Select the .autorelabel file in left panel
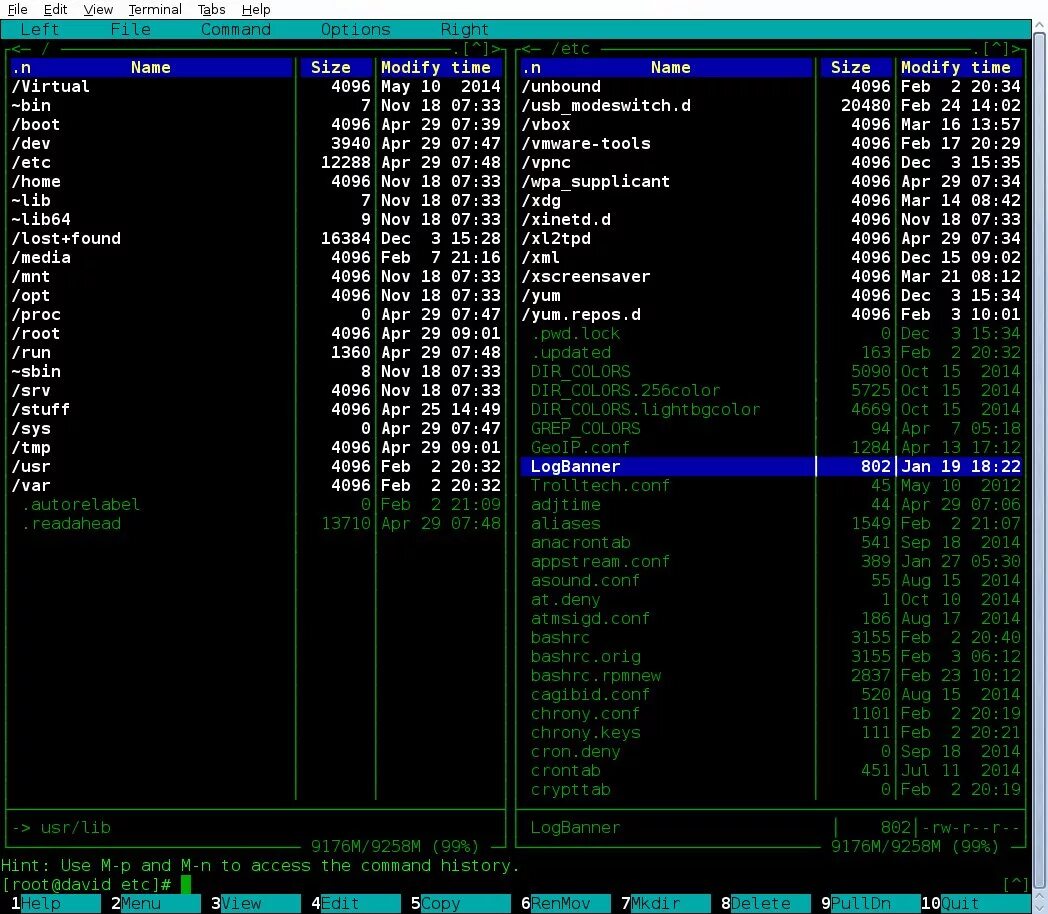Viewport: 1048px width, 914px height. 256,504
